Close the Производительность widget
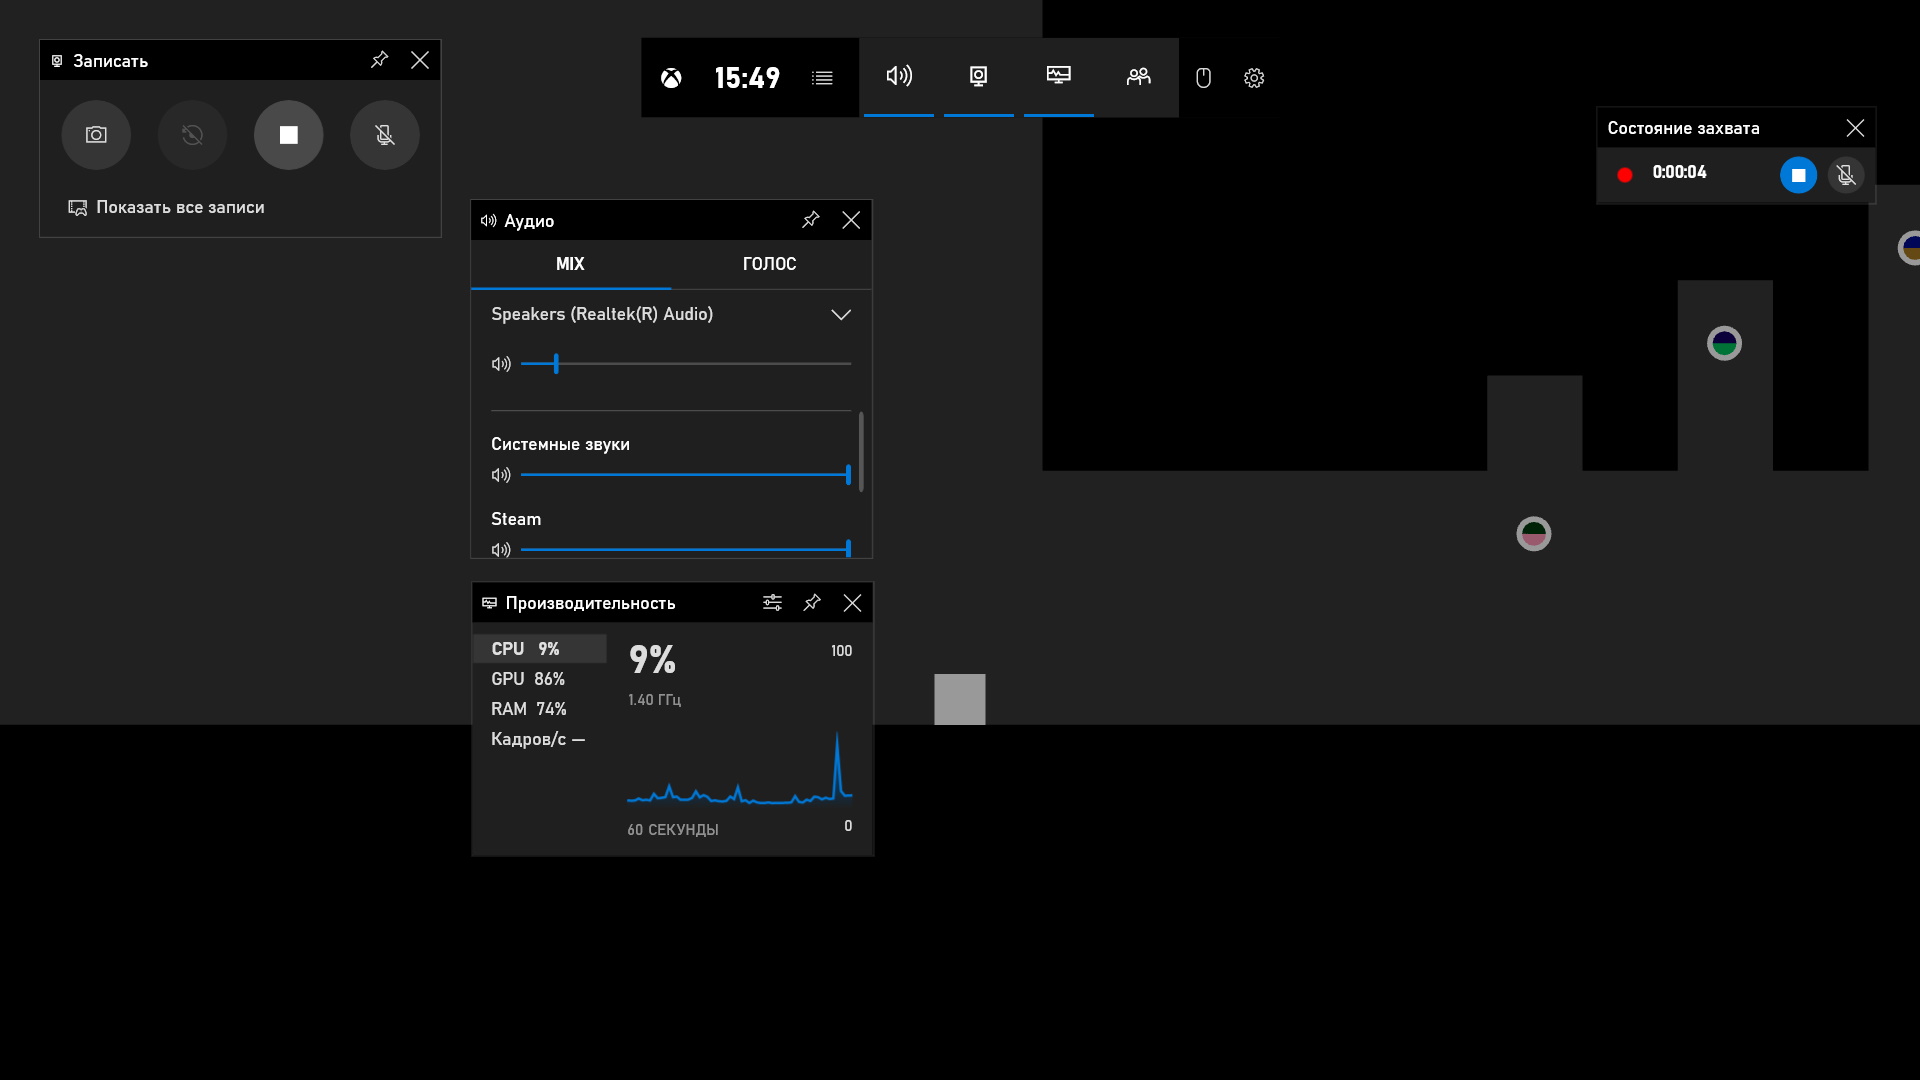The width and height of the screenshot is (1920, 1080). (852, 603)
